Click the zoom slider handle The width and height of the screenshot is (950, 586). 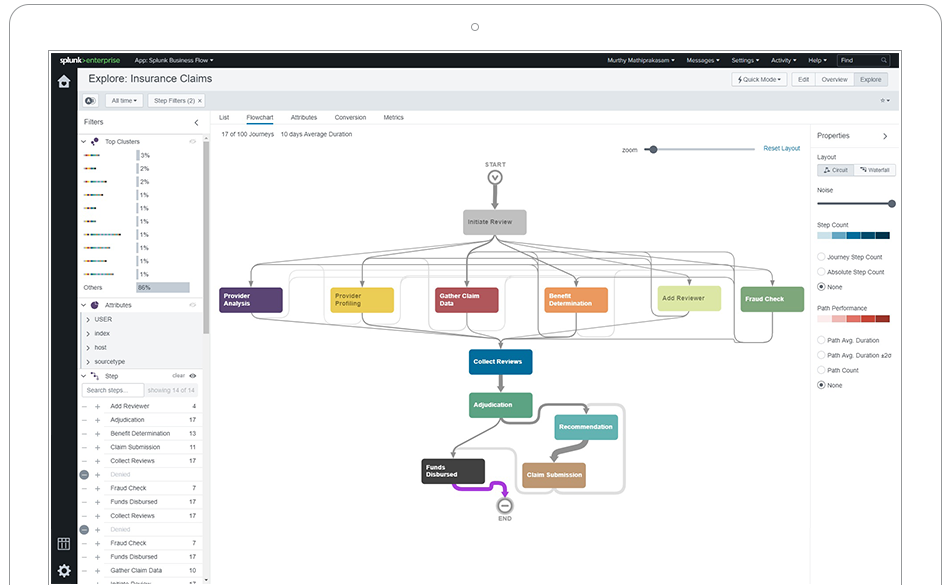pos(653,149)
